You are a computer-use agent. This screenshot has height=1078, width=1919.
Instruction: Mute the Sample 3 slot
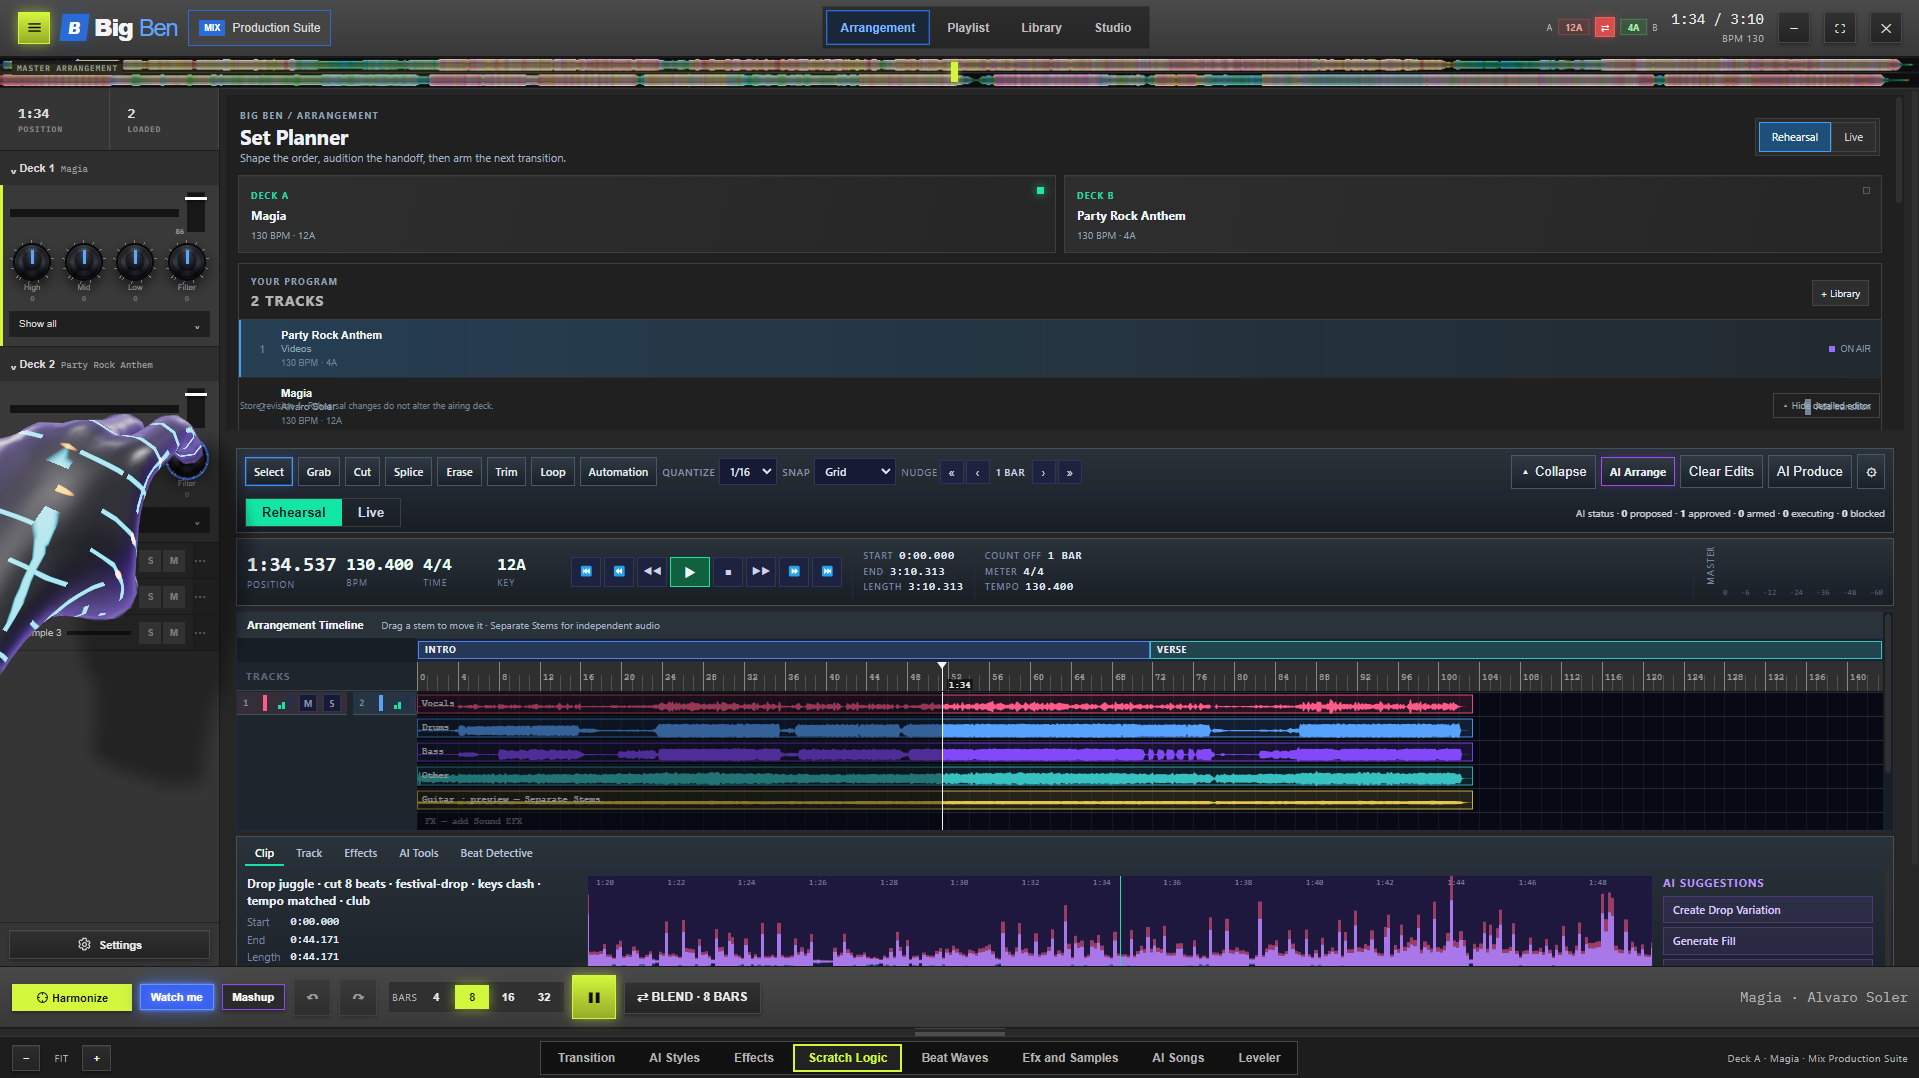pos(174,632)
